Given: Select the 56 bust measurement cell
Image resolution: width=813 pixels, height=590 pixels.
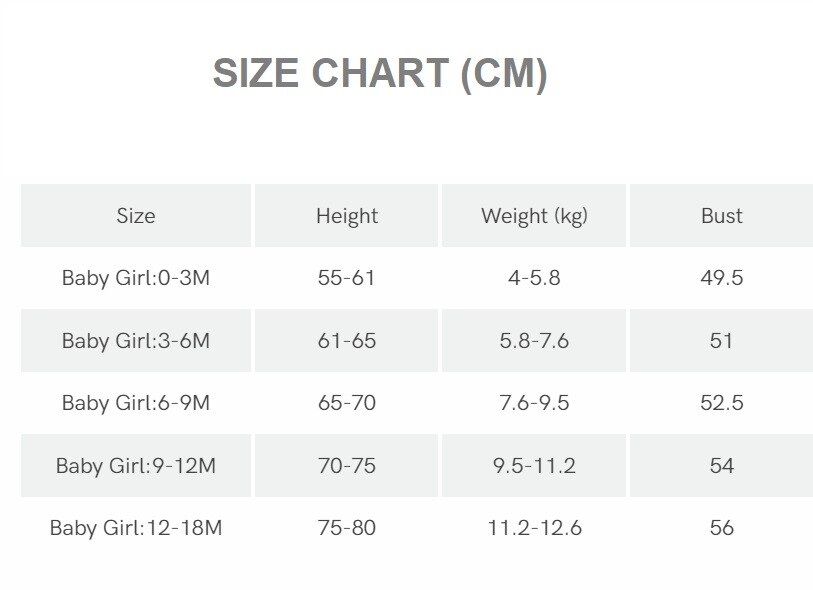Looking at the screenshot, I should click(x=722, y=527).
